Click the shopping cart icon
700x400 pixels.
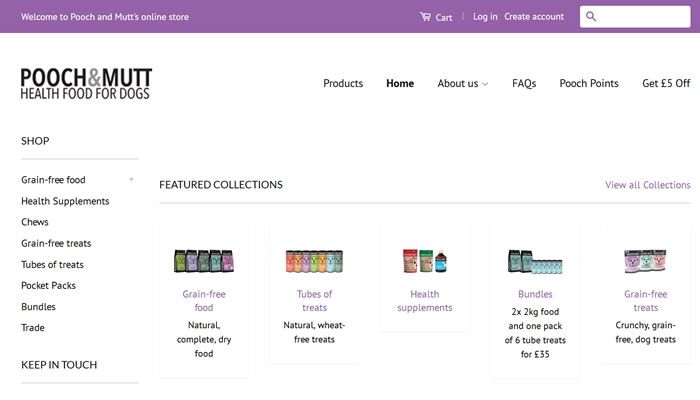coord(425,17)
